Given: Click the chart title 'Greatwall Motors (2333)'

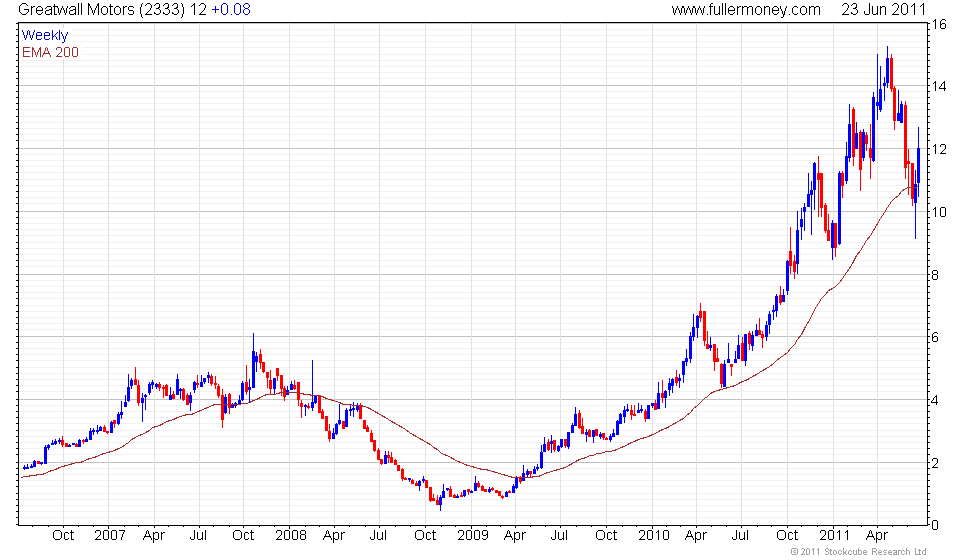Looking at the screenshot, I should 102,9.
